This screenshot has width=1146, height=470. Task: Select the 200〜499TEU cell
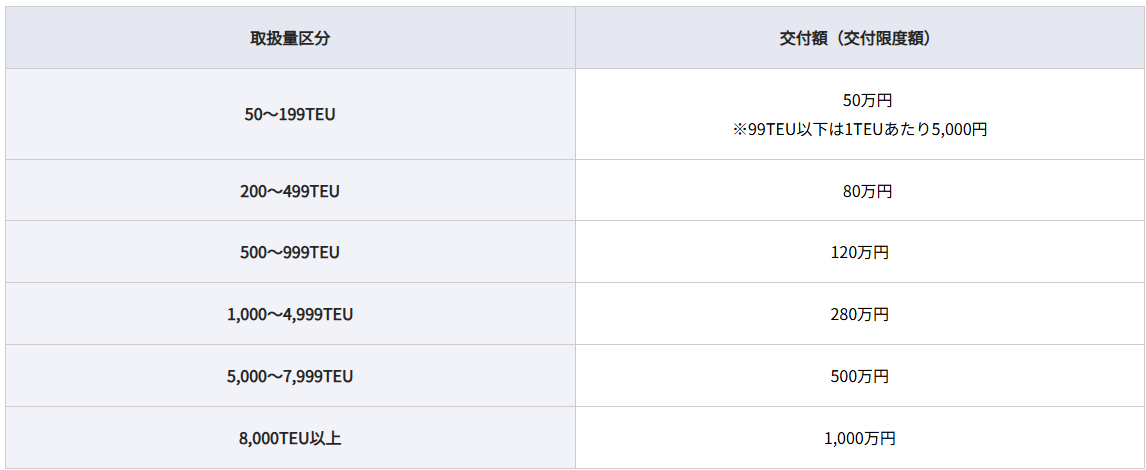[x=290, y=191]
